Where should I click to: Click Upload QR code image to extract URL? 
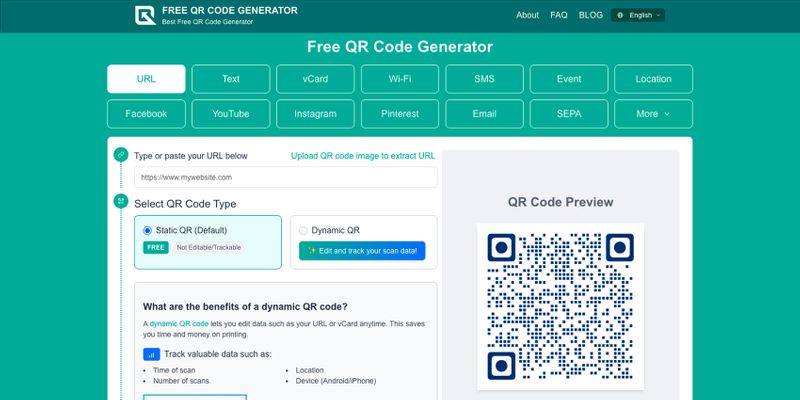click(363, 156)
